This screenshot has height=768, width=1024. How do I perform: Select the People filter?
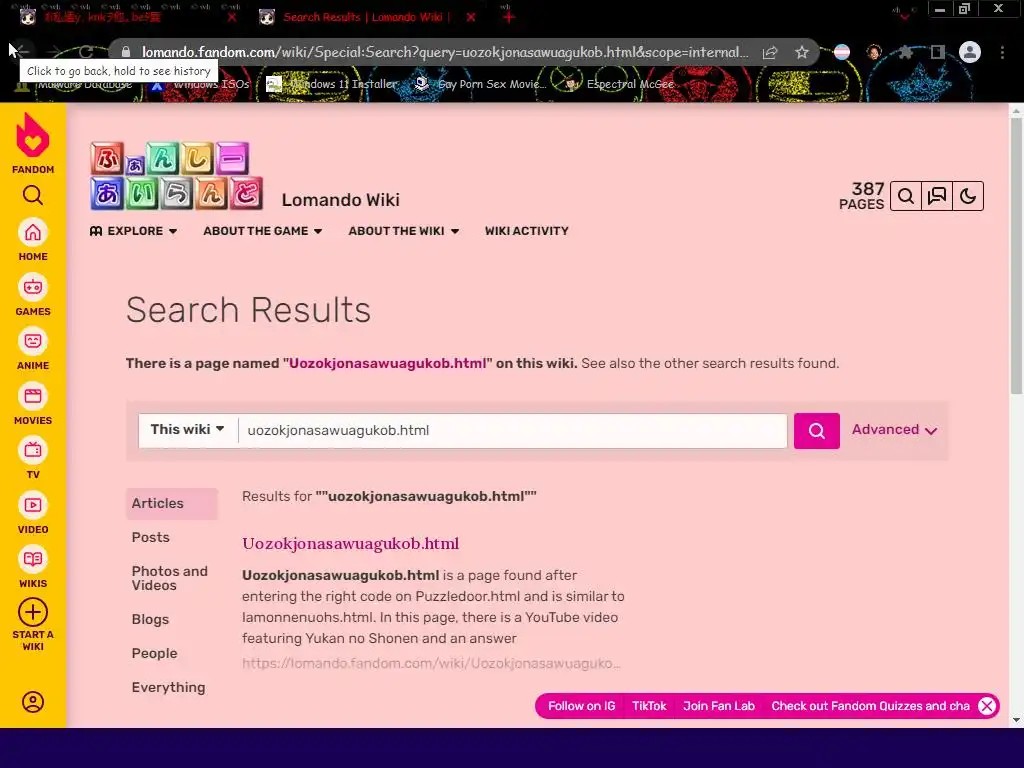[x=155, y=654]
